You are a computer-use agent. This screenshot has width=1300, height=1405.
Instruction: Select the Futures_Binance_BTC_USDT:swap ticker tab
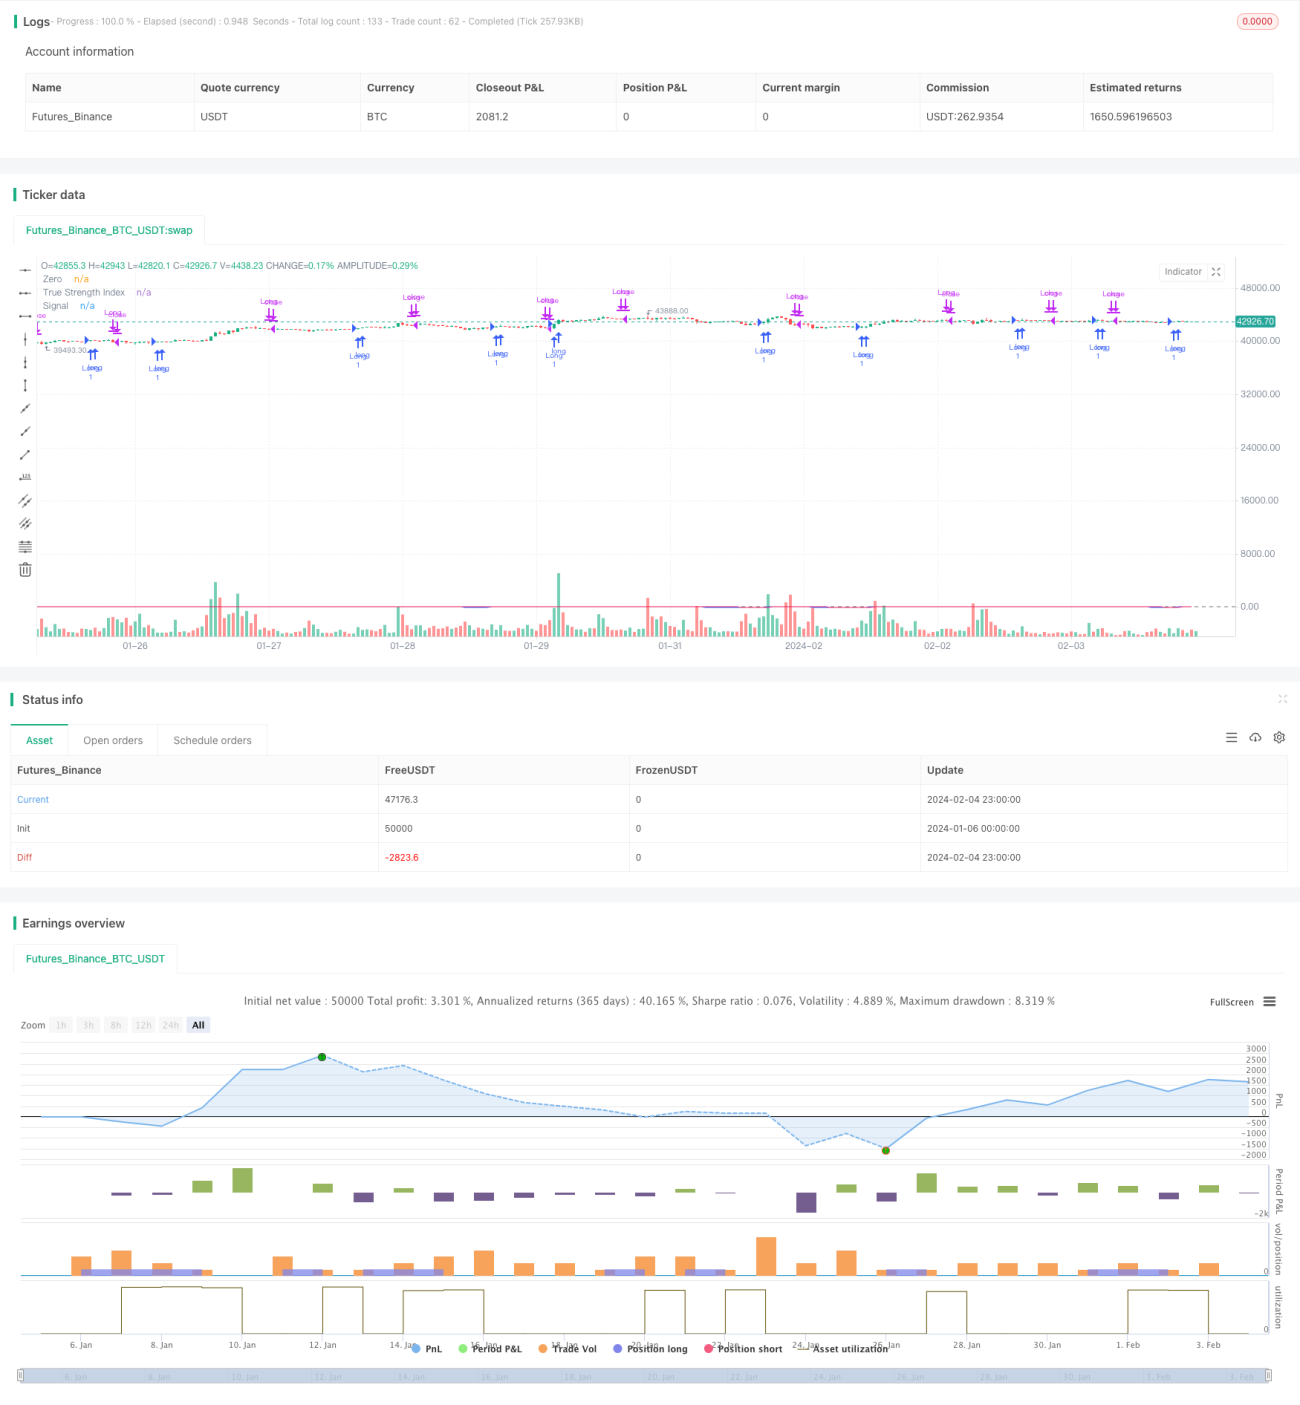point(109,230)
